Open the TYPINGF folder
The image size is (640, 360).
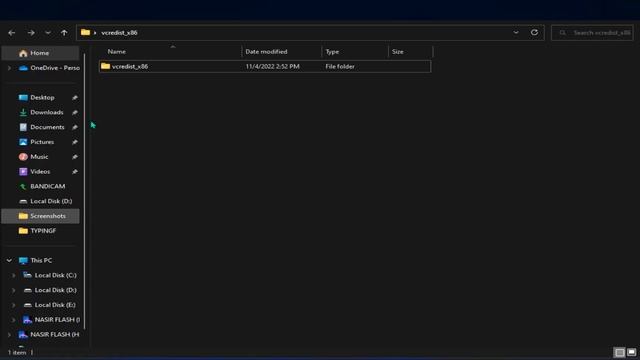(38, 231)
